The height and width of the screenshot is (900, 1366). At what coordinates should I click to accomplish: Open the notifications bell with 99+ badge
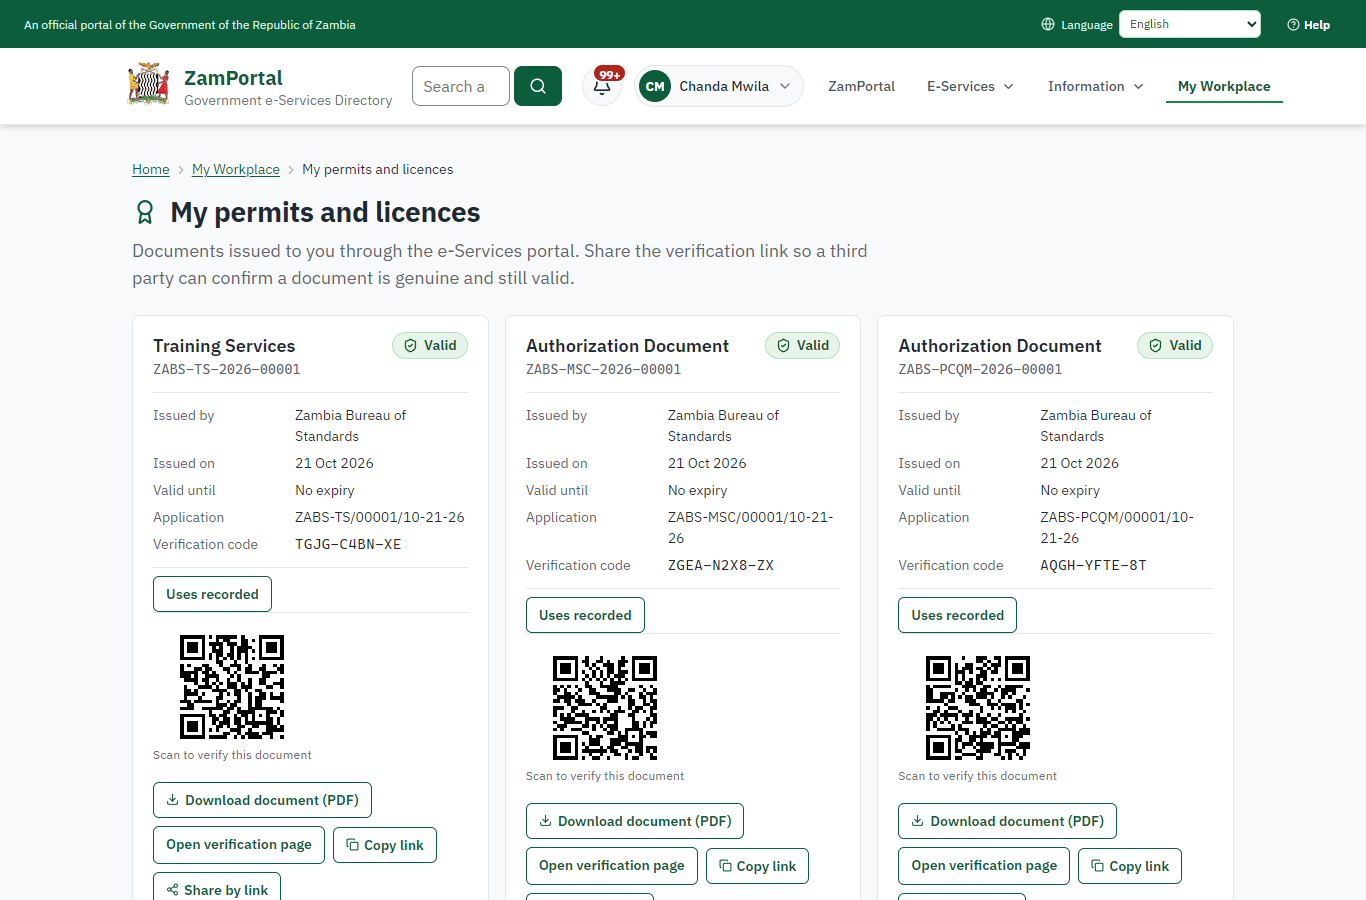pos(602,86)
